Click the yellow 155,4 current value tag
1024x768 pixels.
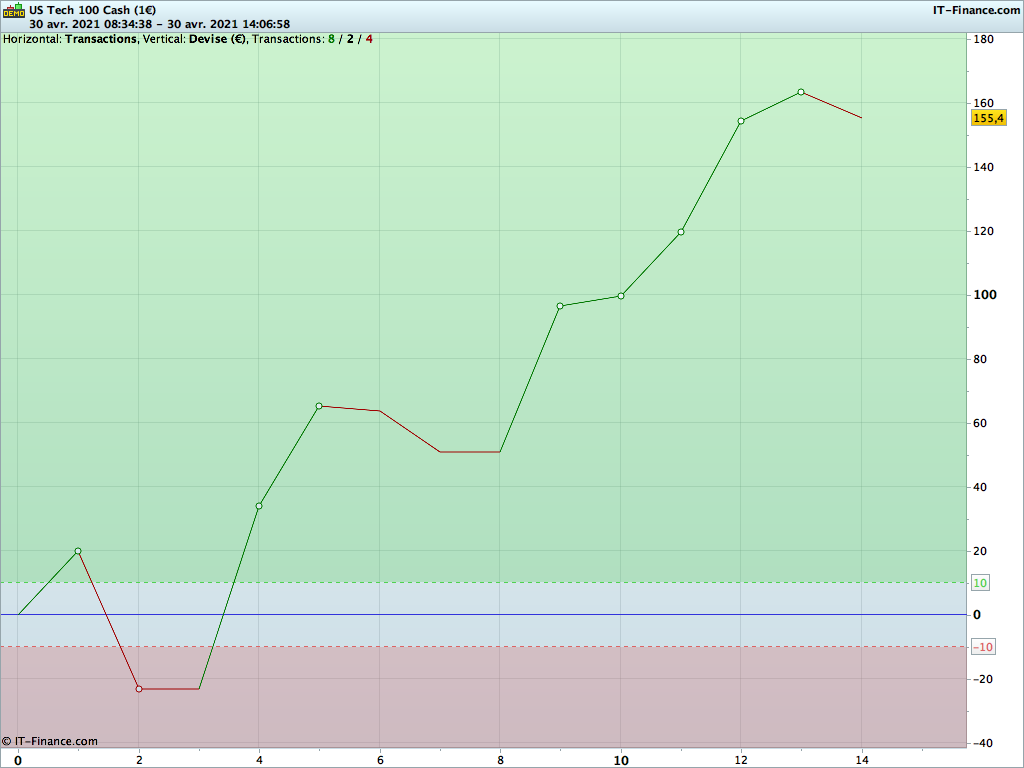(988, 118)
